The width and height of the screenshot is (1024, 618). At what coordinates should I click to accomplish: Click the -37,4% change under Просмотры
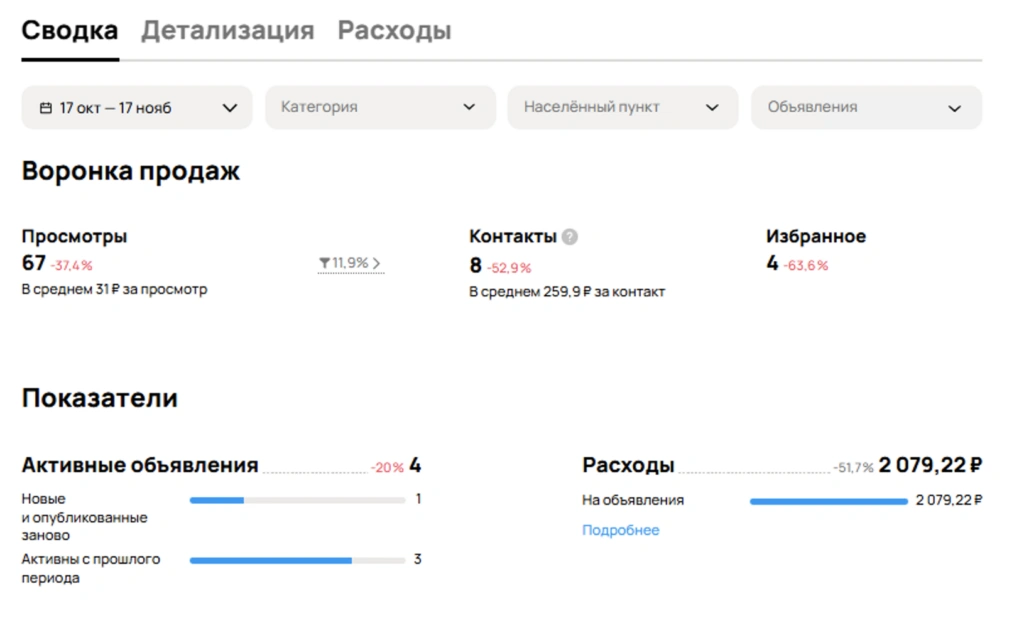click(x=72, y=266)
